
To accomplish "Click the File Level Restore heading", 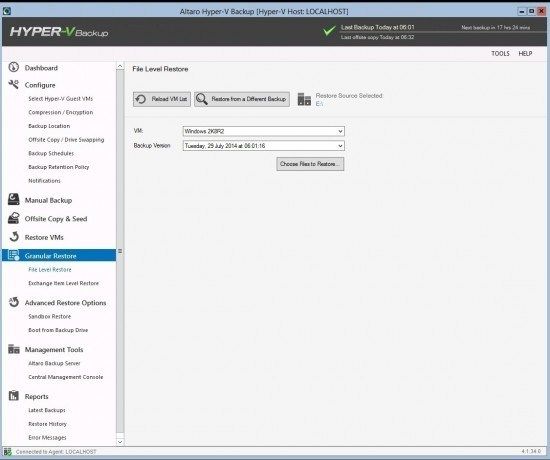I will [x=160, y=69].
